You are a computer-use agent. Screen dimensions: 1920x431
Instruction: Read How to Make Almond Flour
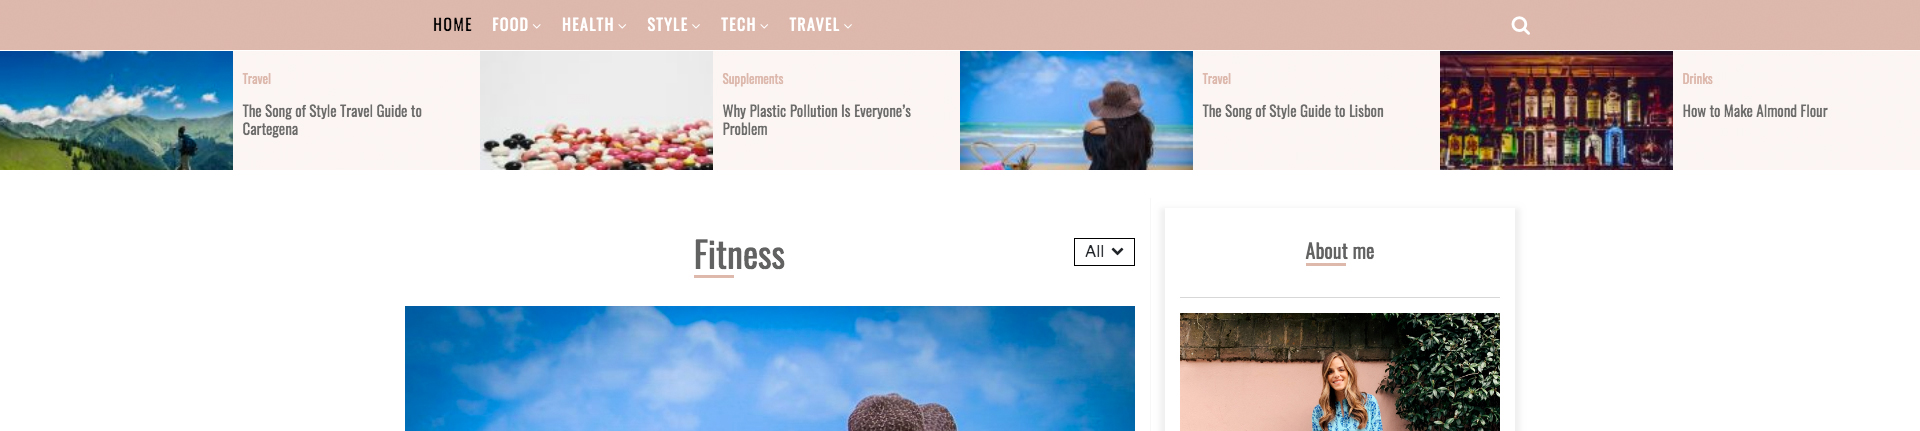(1755, 111)
